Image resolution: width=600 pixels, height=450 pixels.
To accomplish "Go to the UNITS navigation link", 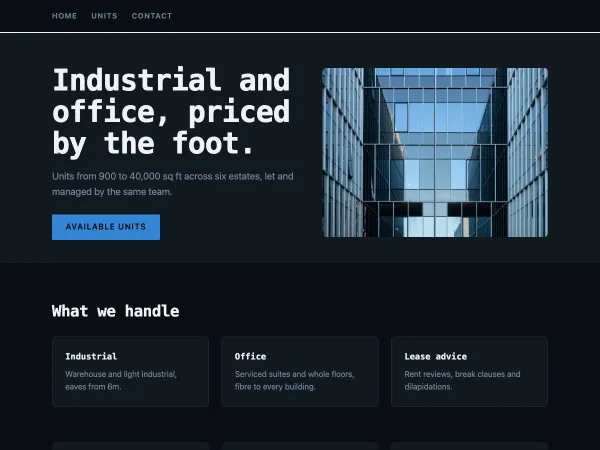I will tap(104, 16).
